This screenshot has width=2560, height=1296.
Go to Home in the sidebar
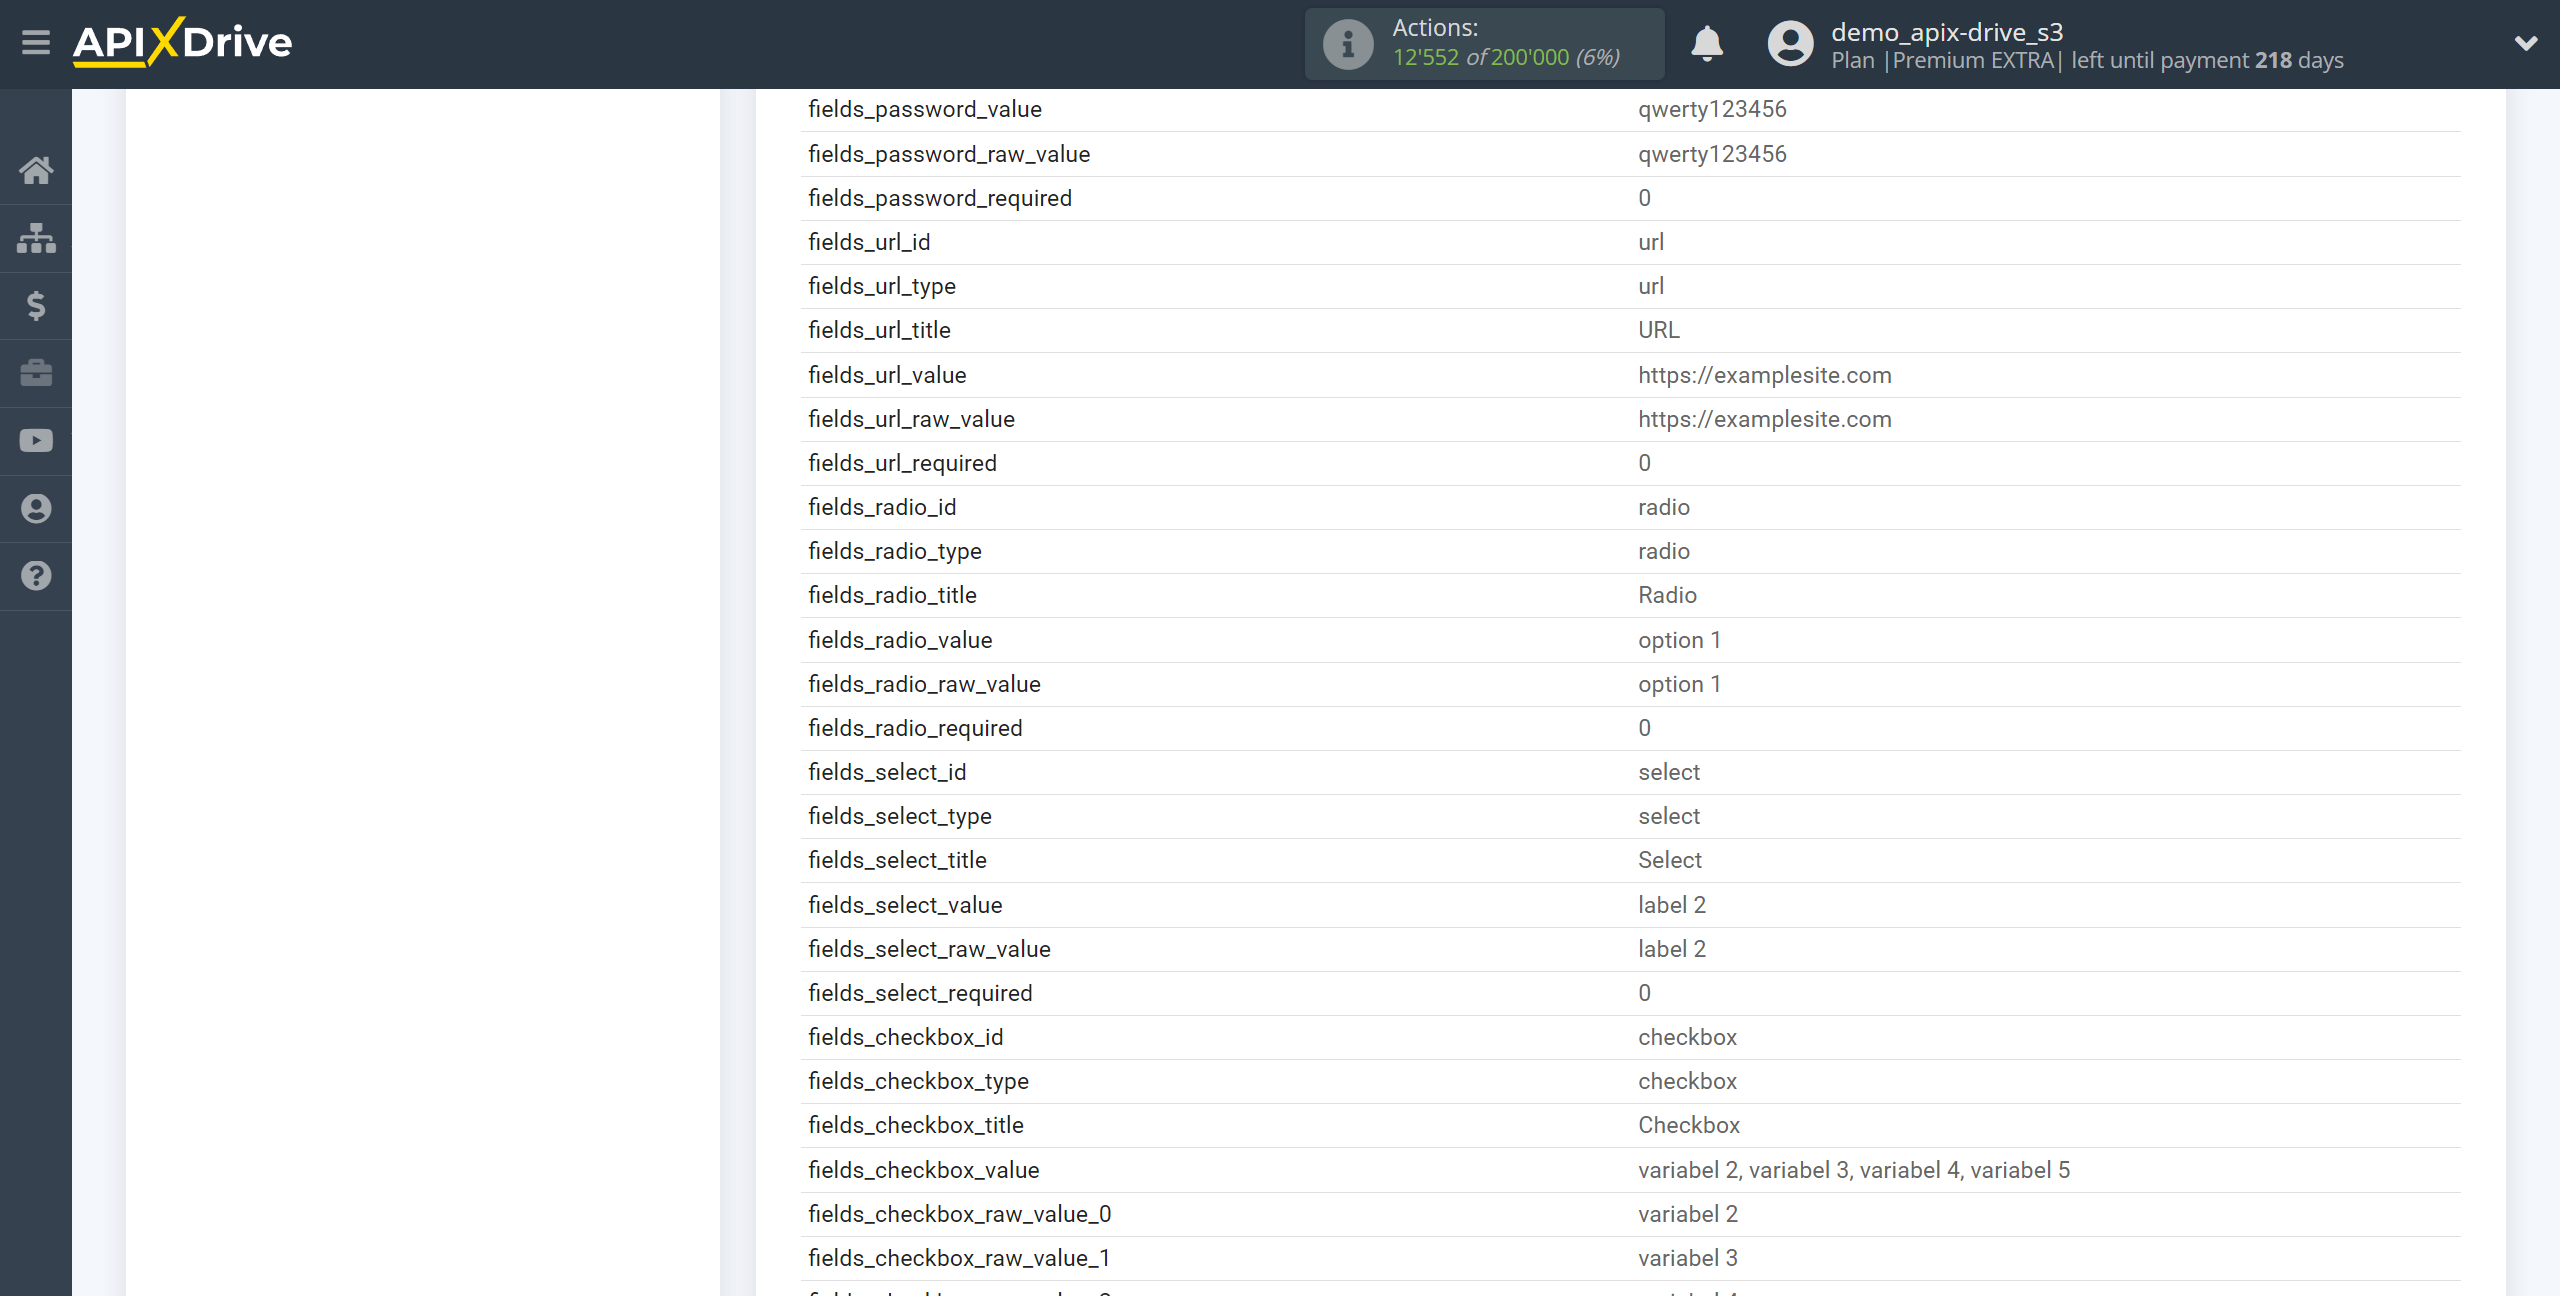click(36, 170)
